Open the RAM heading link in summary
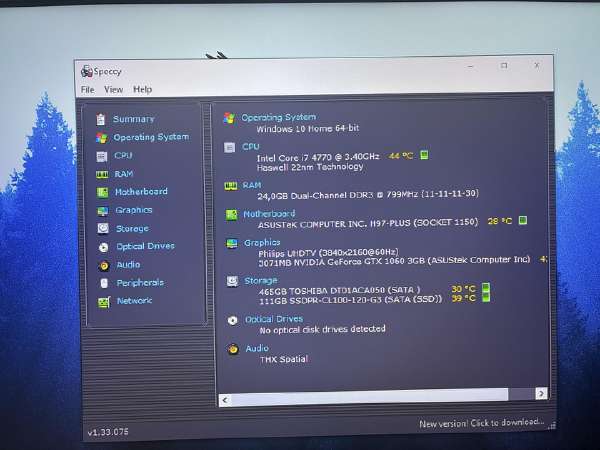This screenshot has height=450, width=600. click(x=252, y=185)
